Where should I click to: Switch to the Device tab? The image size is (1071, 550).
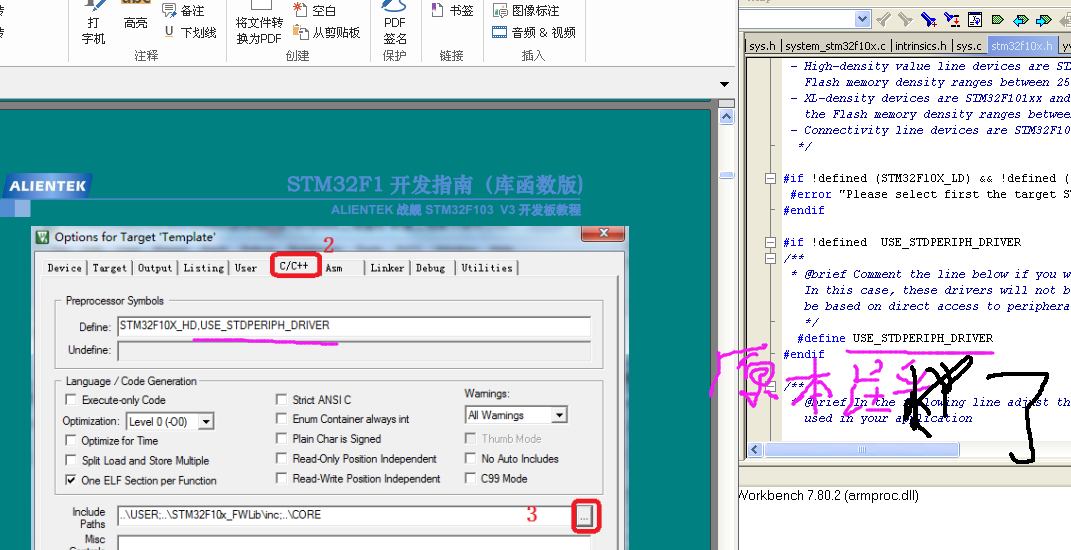64,268
